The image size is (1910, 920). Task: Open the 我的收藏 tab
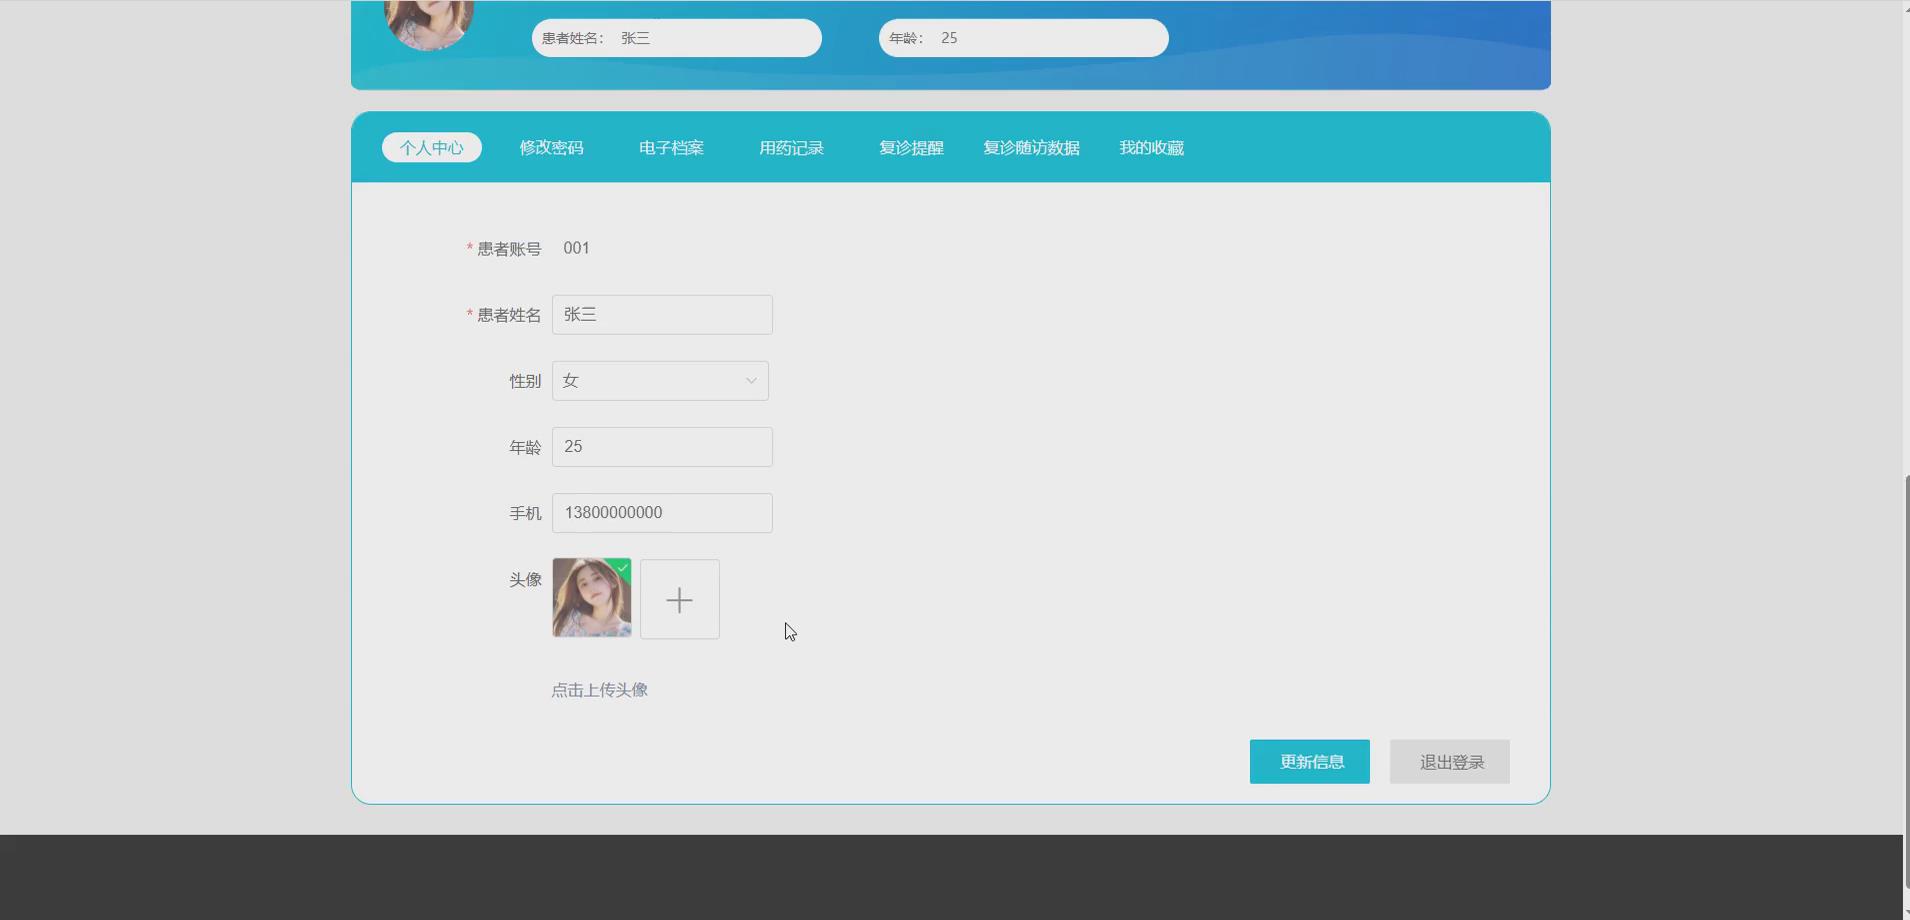1151,147
